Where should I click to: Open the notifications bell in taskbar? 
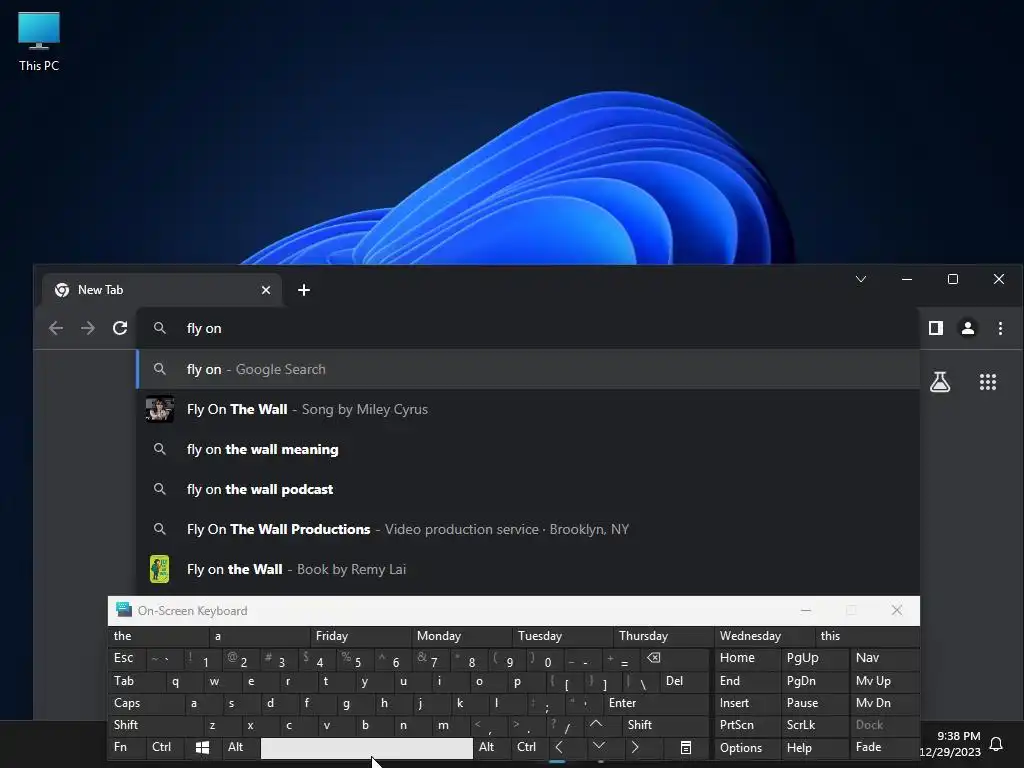tap(996, 744)
